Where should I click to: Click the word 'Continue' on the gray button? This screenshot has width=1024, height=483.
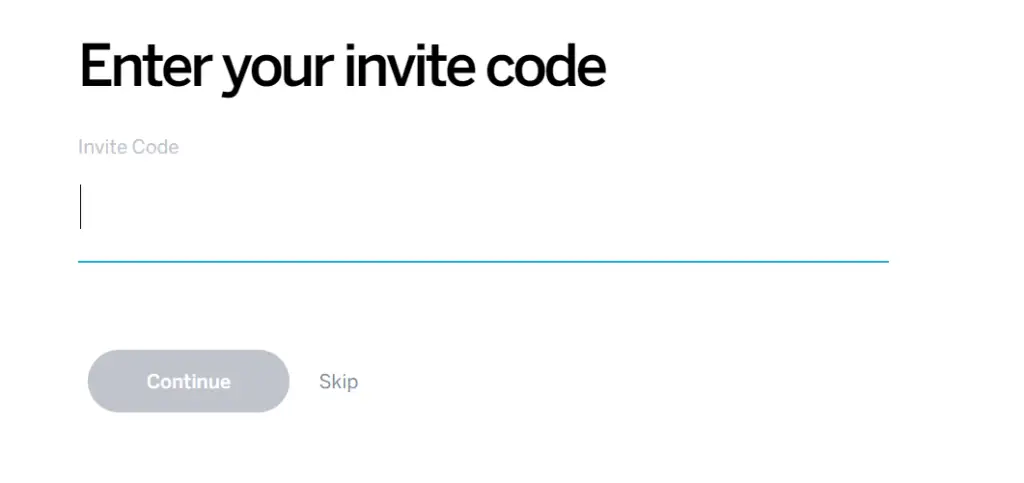click(189, 381)
